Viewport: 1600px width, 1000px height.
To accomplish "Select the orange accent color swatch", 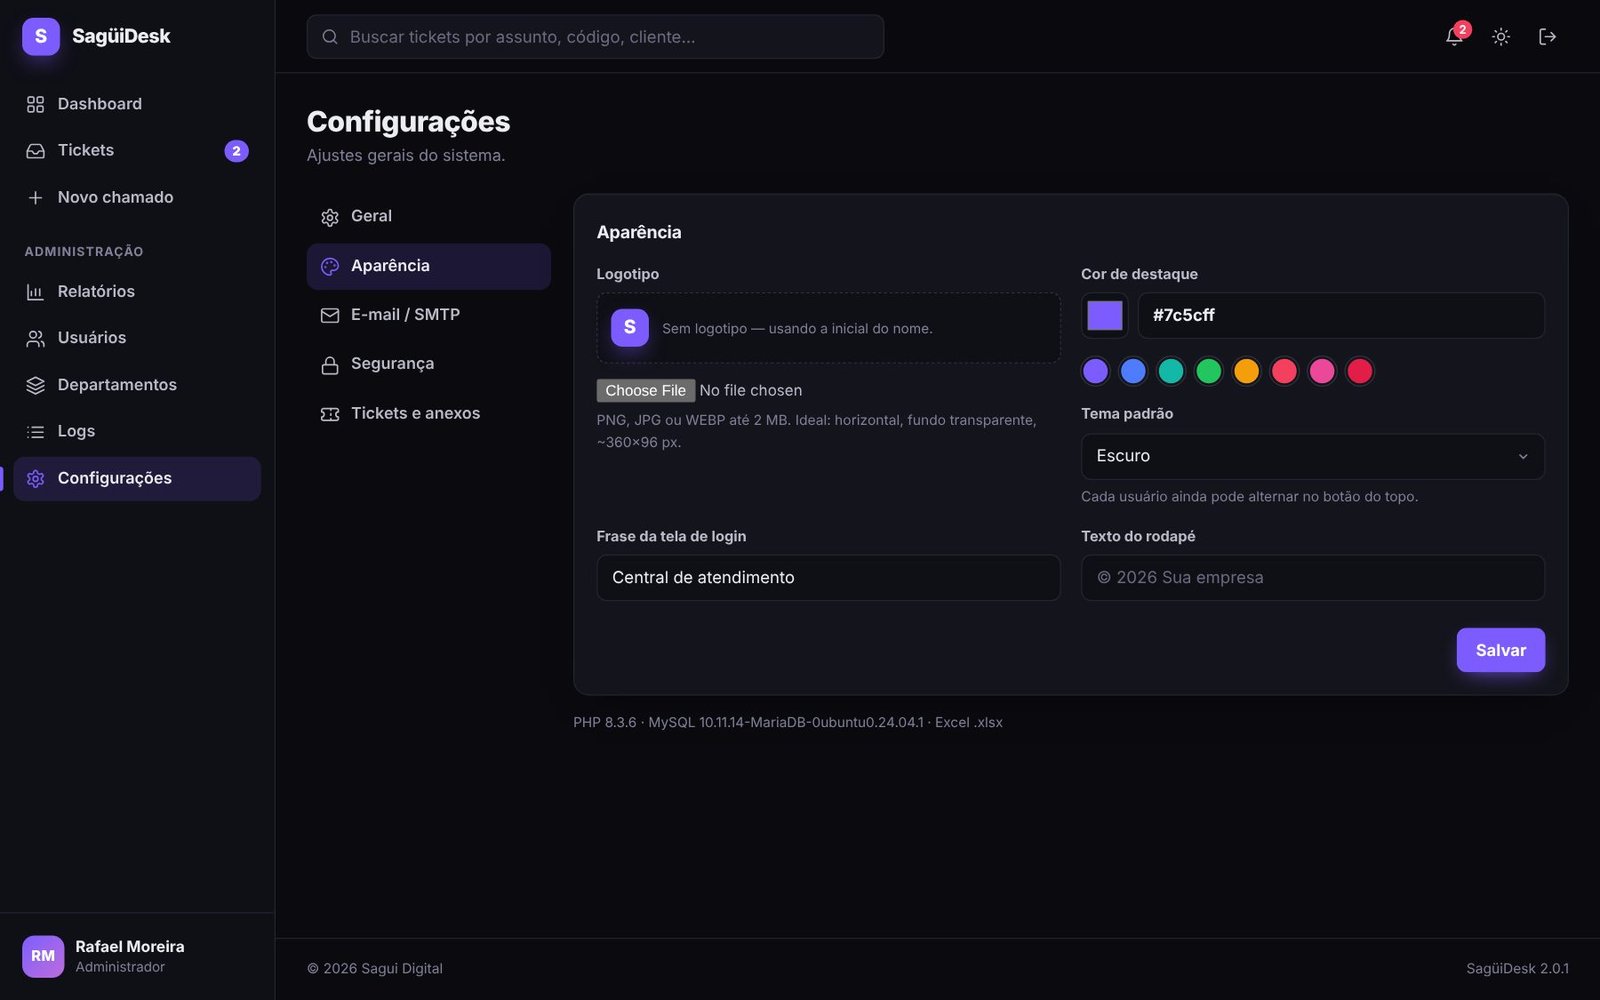I will coord(1246,371).
